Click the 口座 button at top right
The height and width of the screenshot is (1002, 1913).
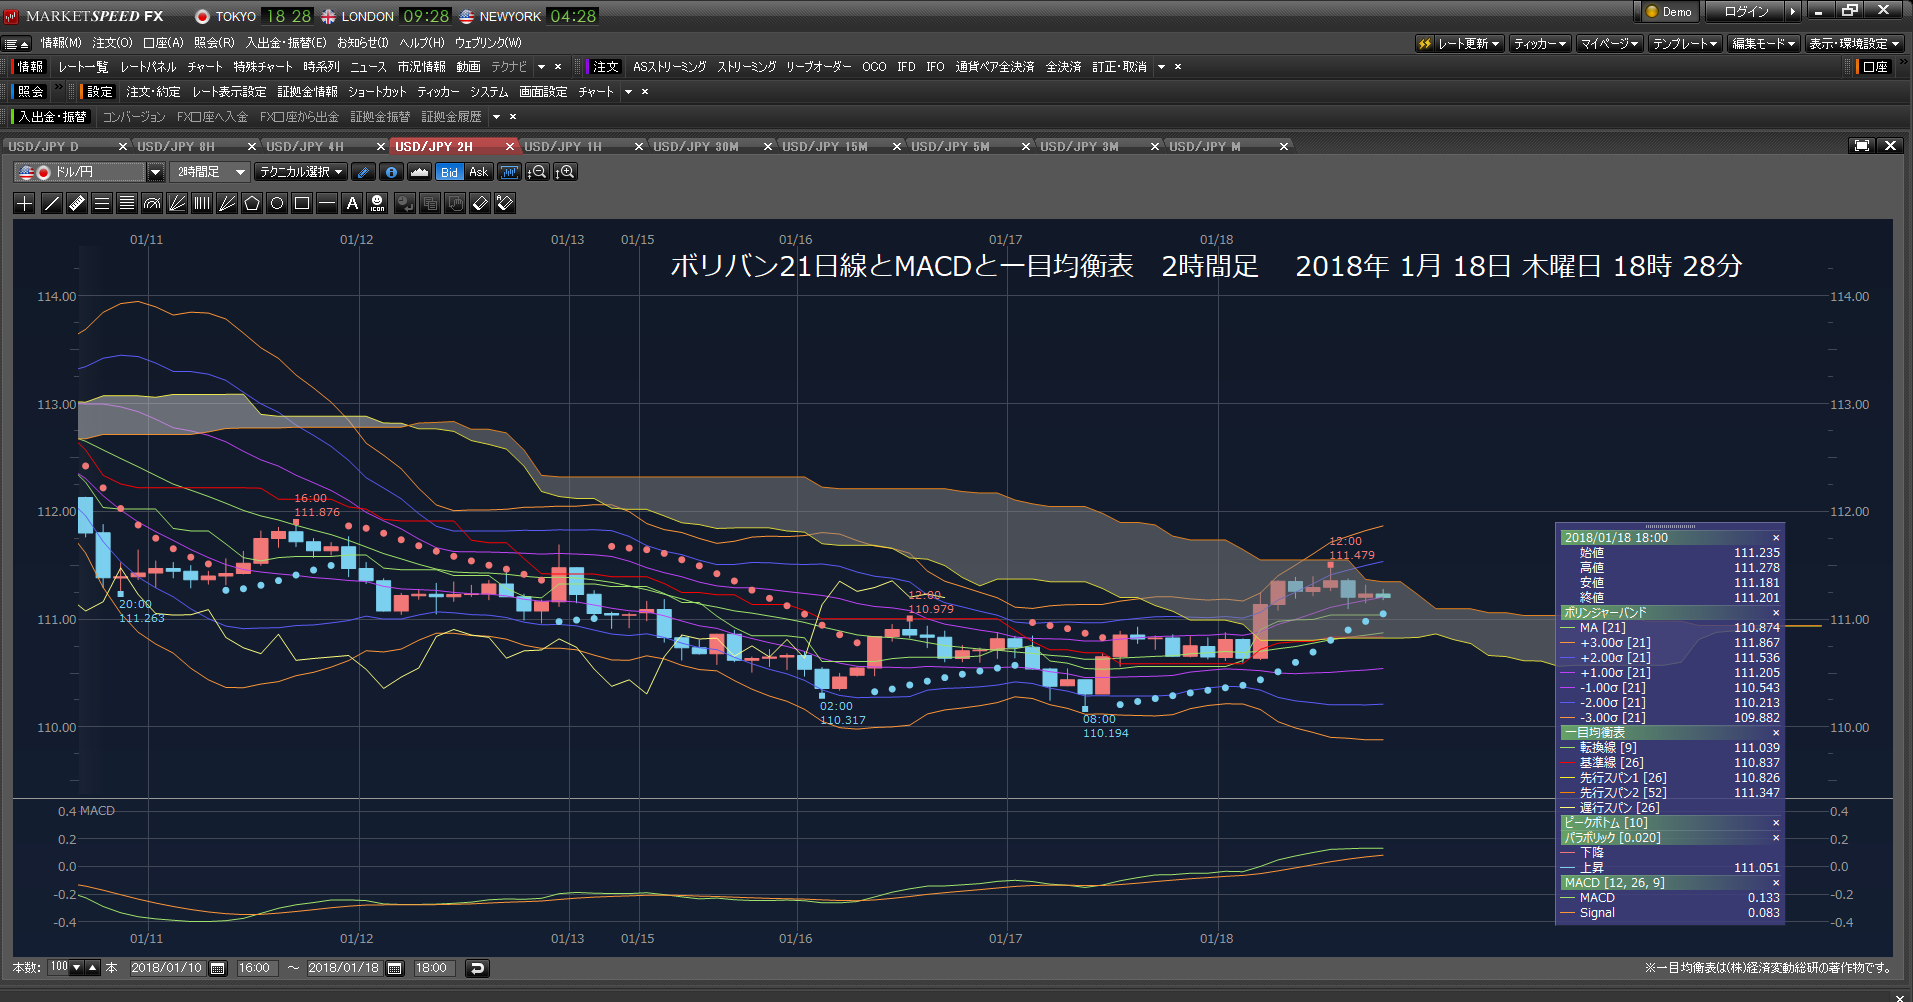1875,67
